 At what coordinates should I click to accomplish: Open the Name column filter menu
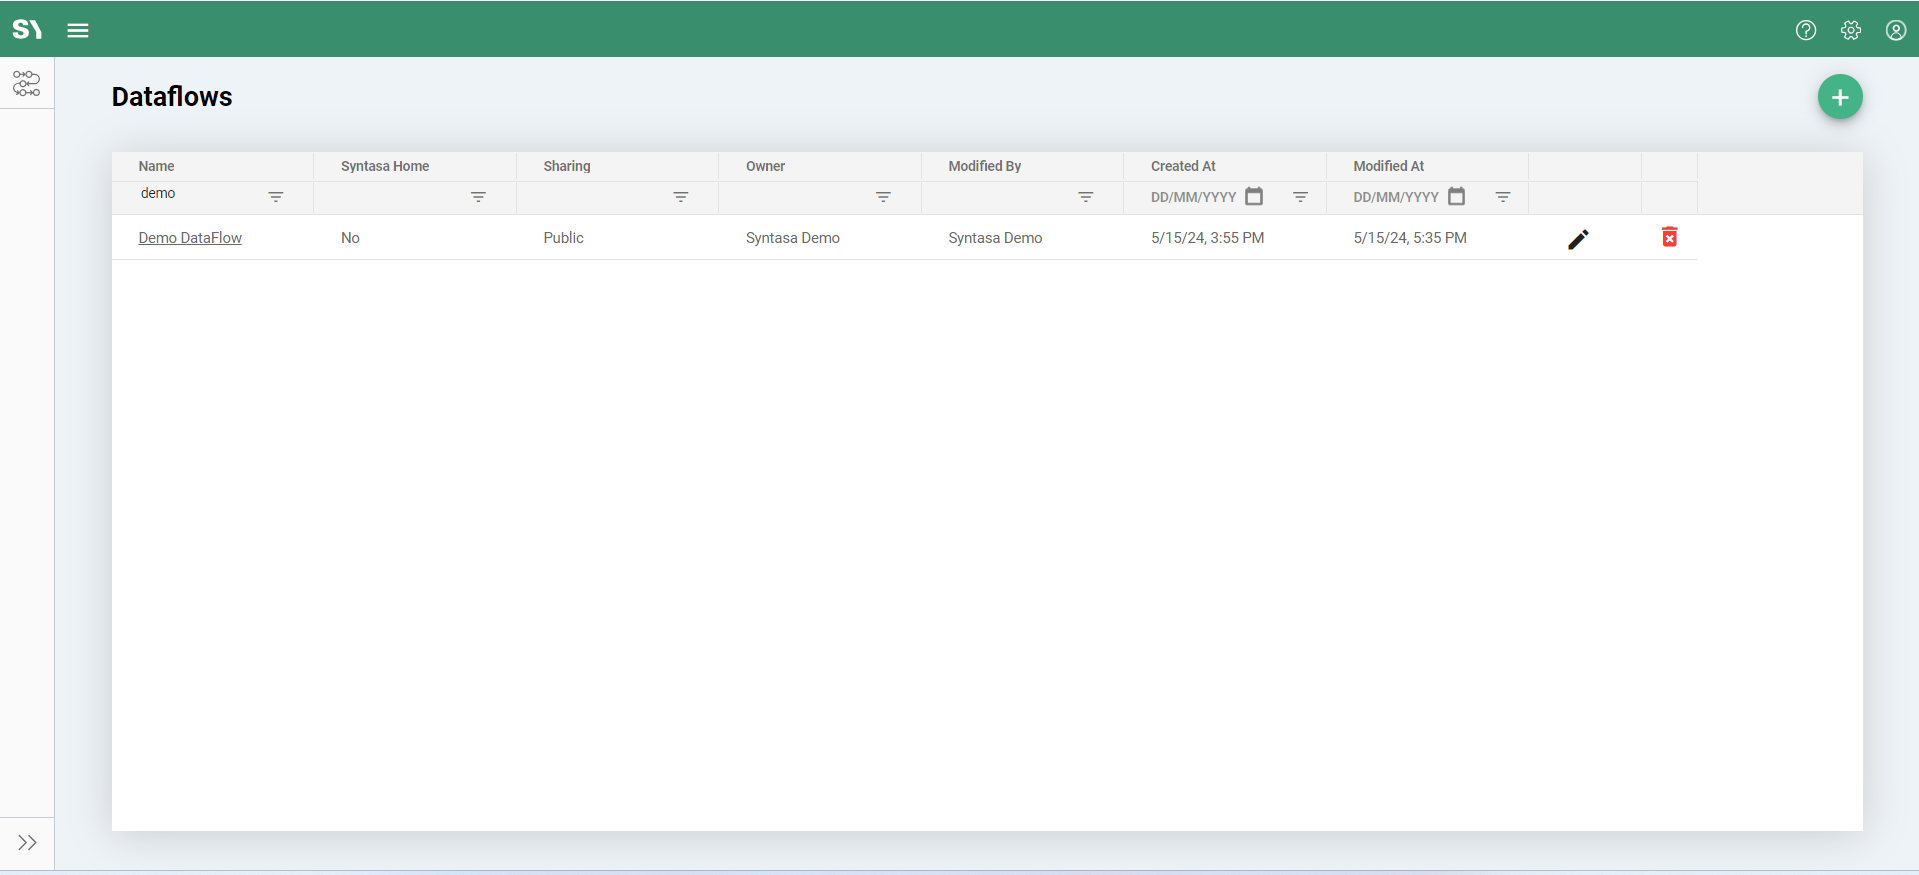[x=276, y=197]
